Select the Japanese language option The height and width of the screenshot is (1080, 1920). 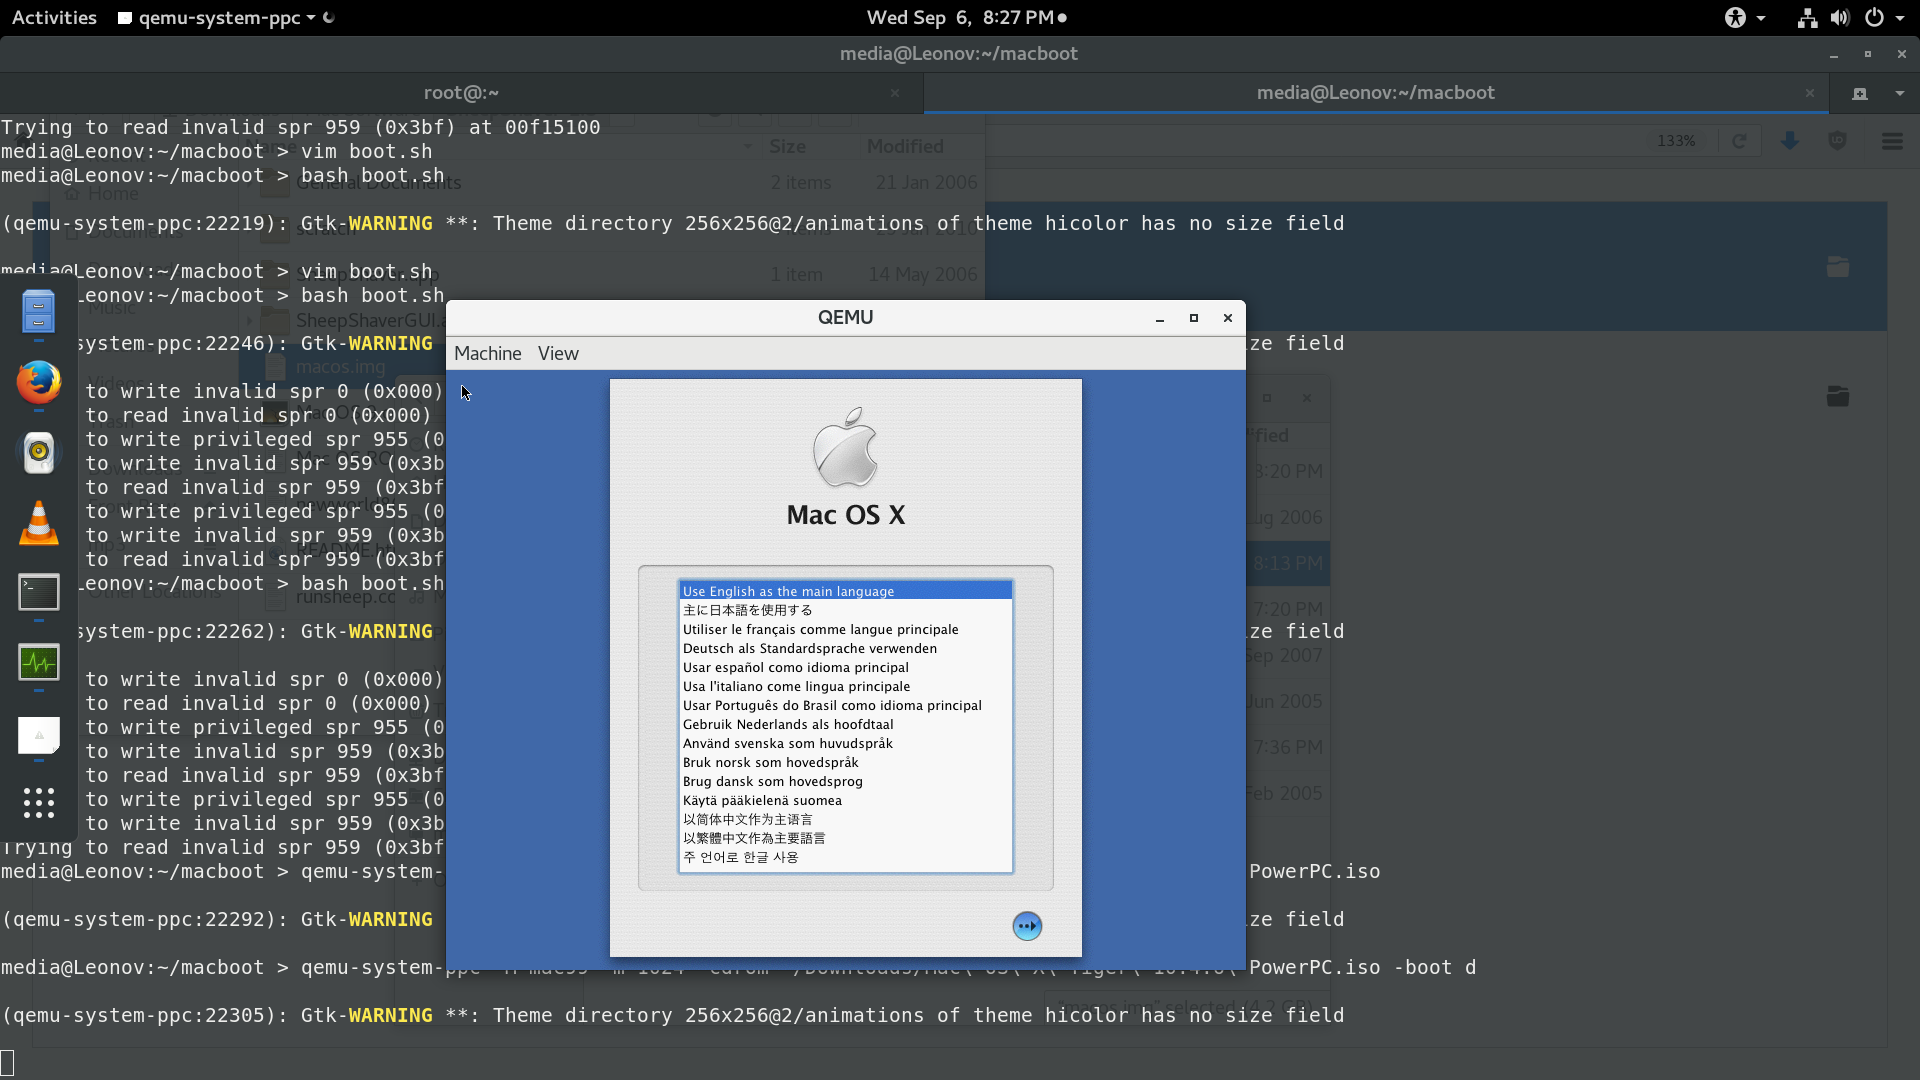(845, 610)
